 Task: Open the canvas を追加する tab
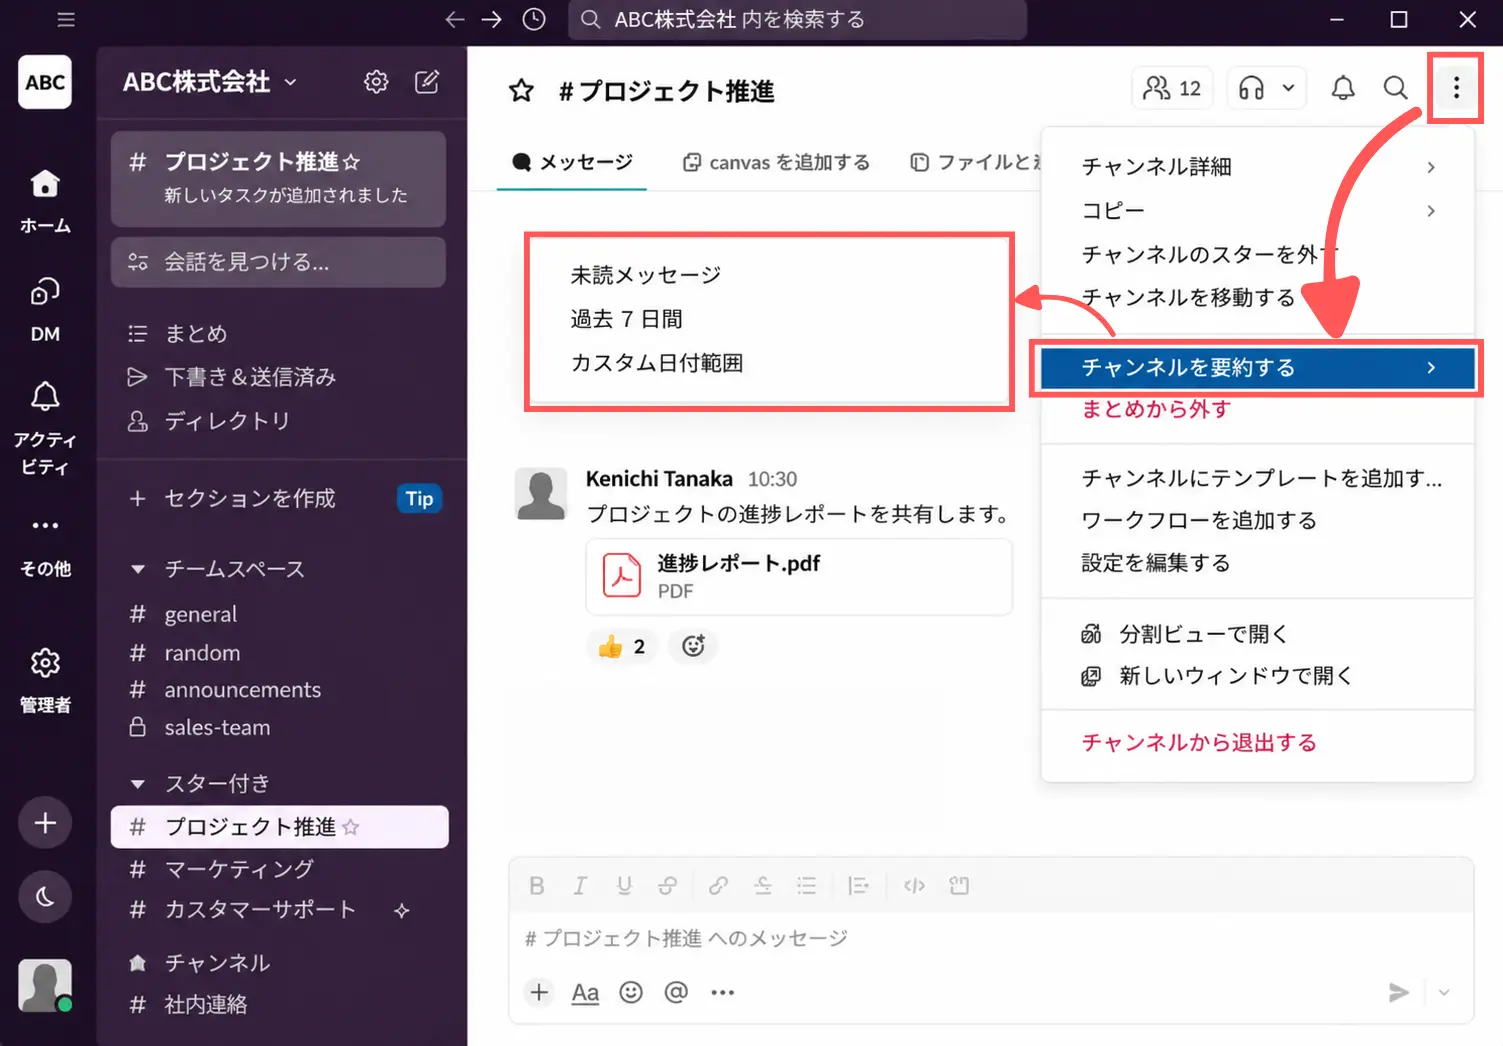tap(776, 162)
